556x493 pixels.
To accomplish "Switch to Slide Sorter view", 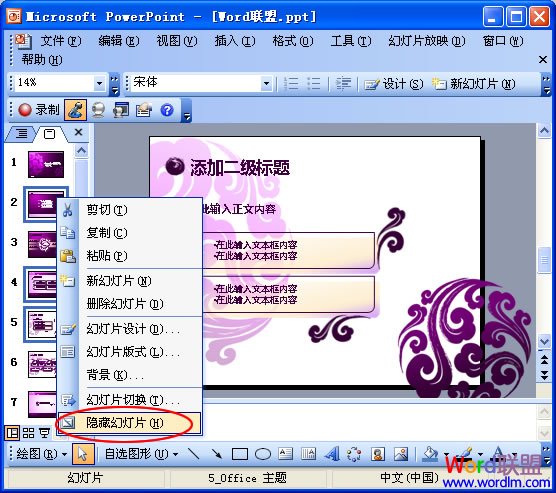I will [x=28, y=433].
